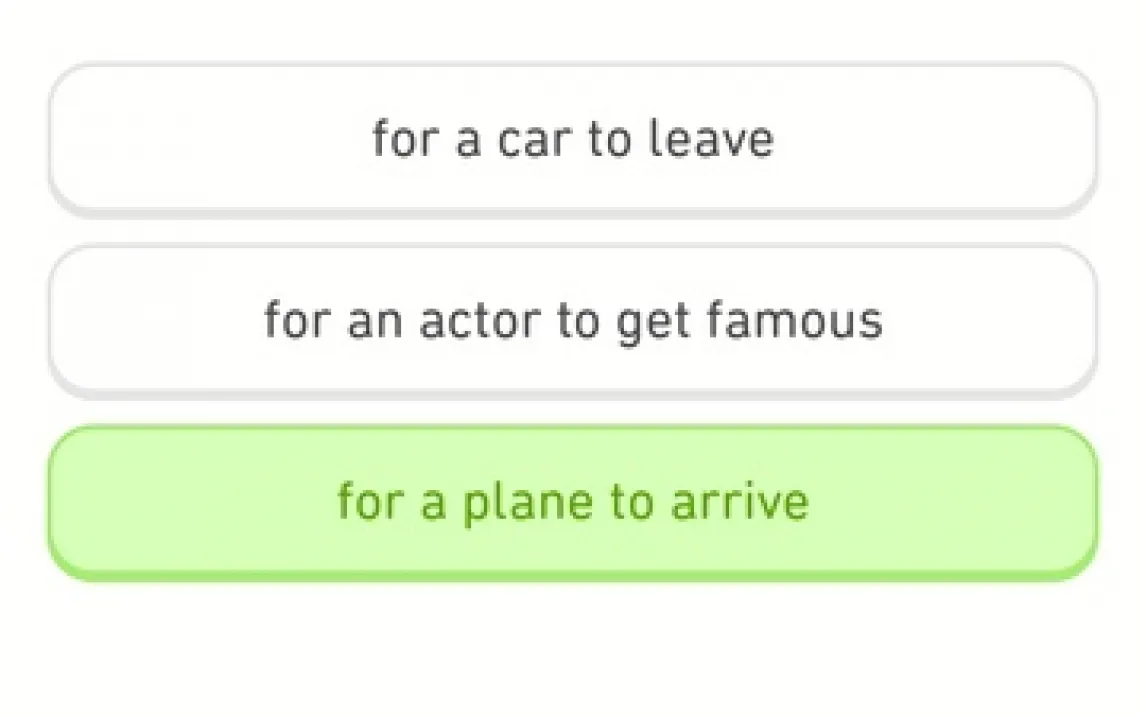Switch answer to the actor option
The height and width of the screenshot is (716, 1146).
(x=573, y=320)
